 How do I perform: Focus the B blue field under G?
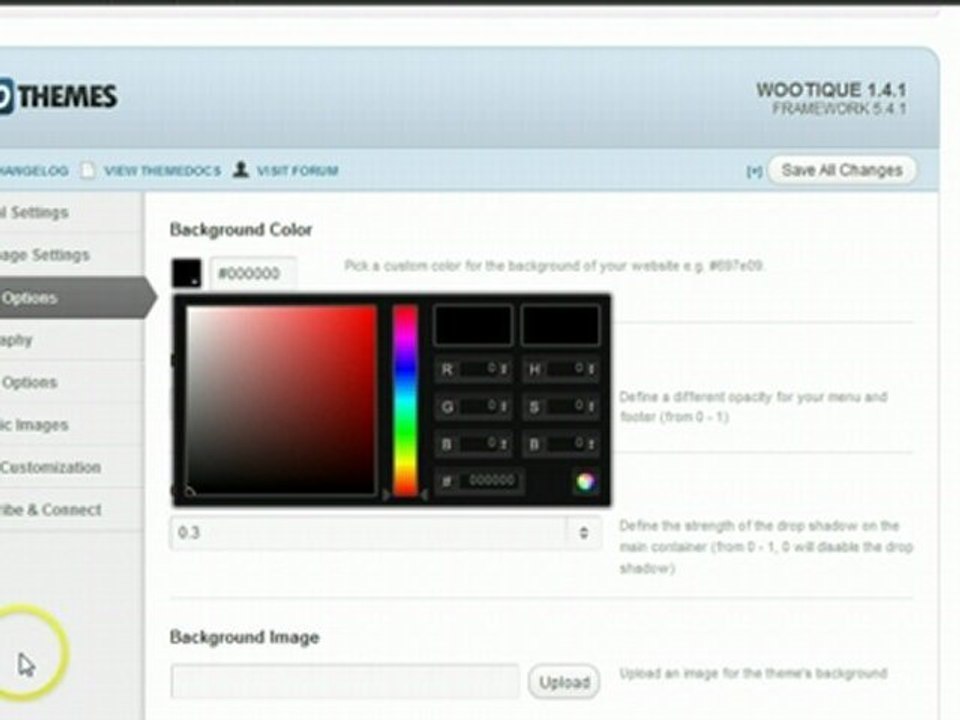coord(473,444)
